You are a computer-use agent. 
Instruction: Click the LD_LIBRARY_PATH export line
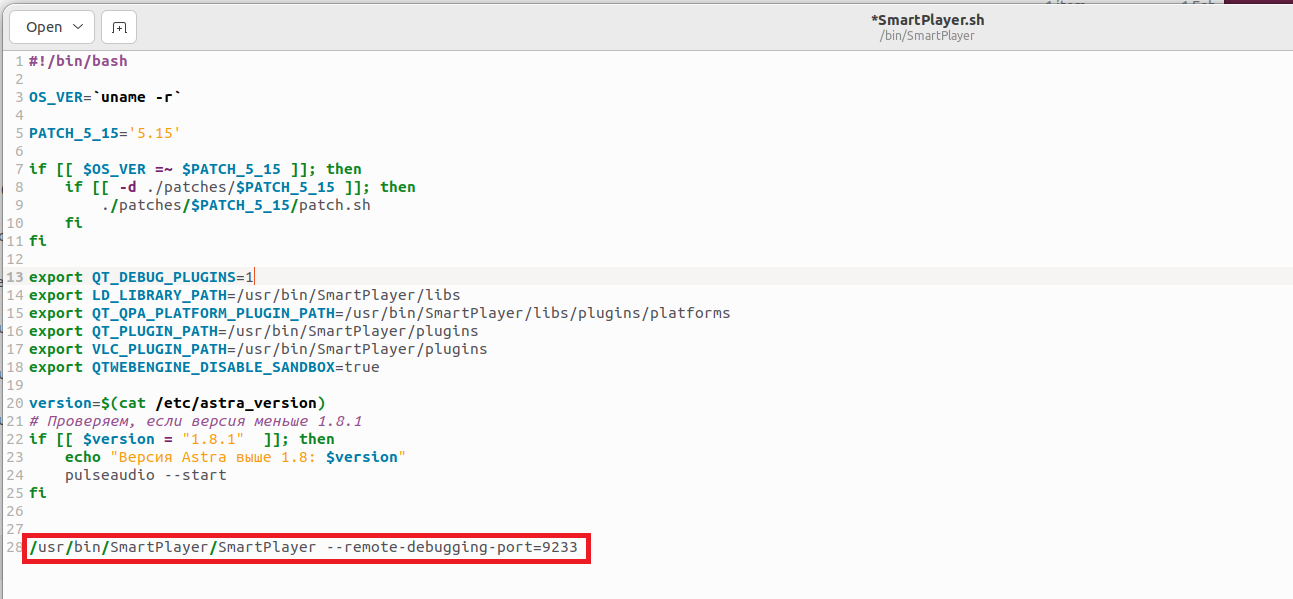pos(244,295)
